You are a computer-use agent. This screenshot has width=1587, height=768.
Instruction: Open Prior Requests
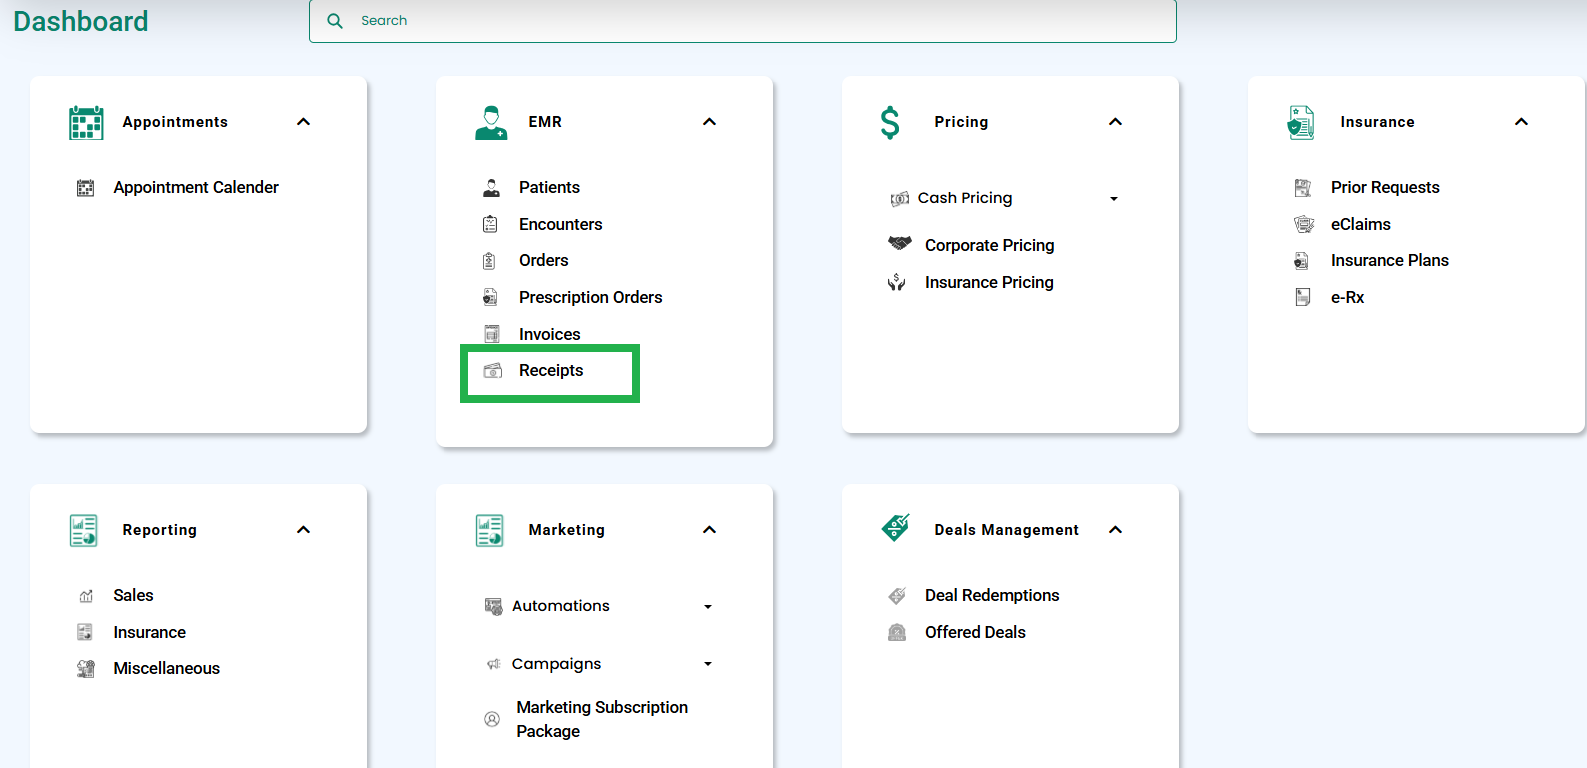1385,188
